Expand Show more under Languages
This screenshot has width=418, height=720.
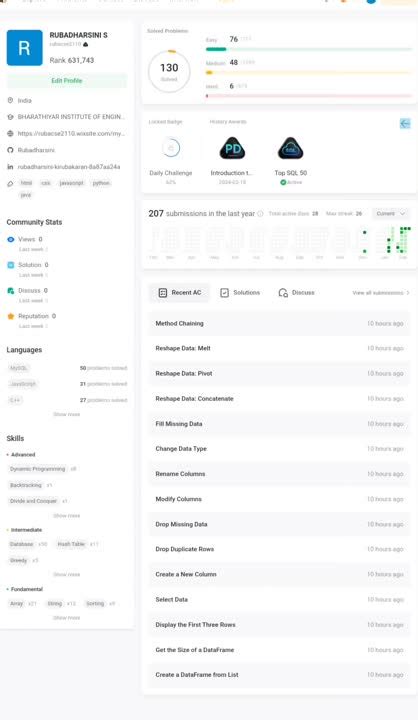click(x=67, y=414)
